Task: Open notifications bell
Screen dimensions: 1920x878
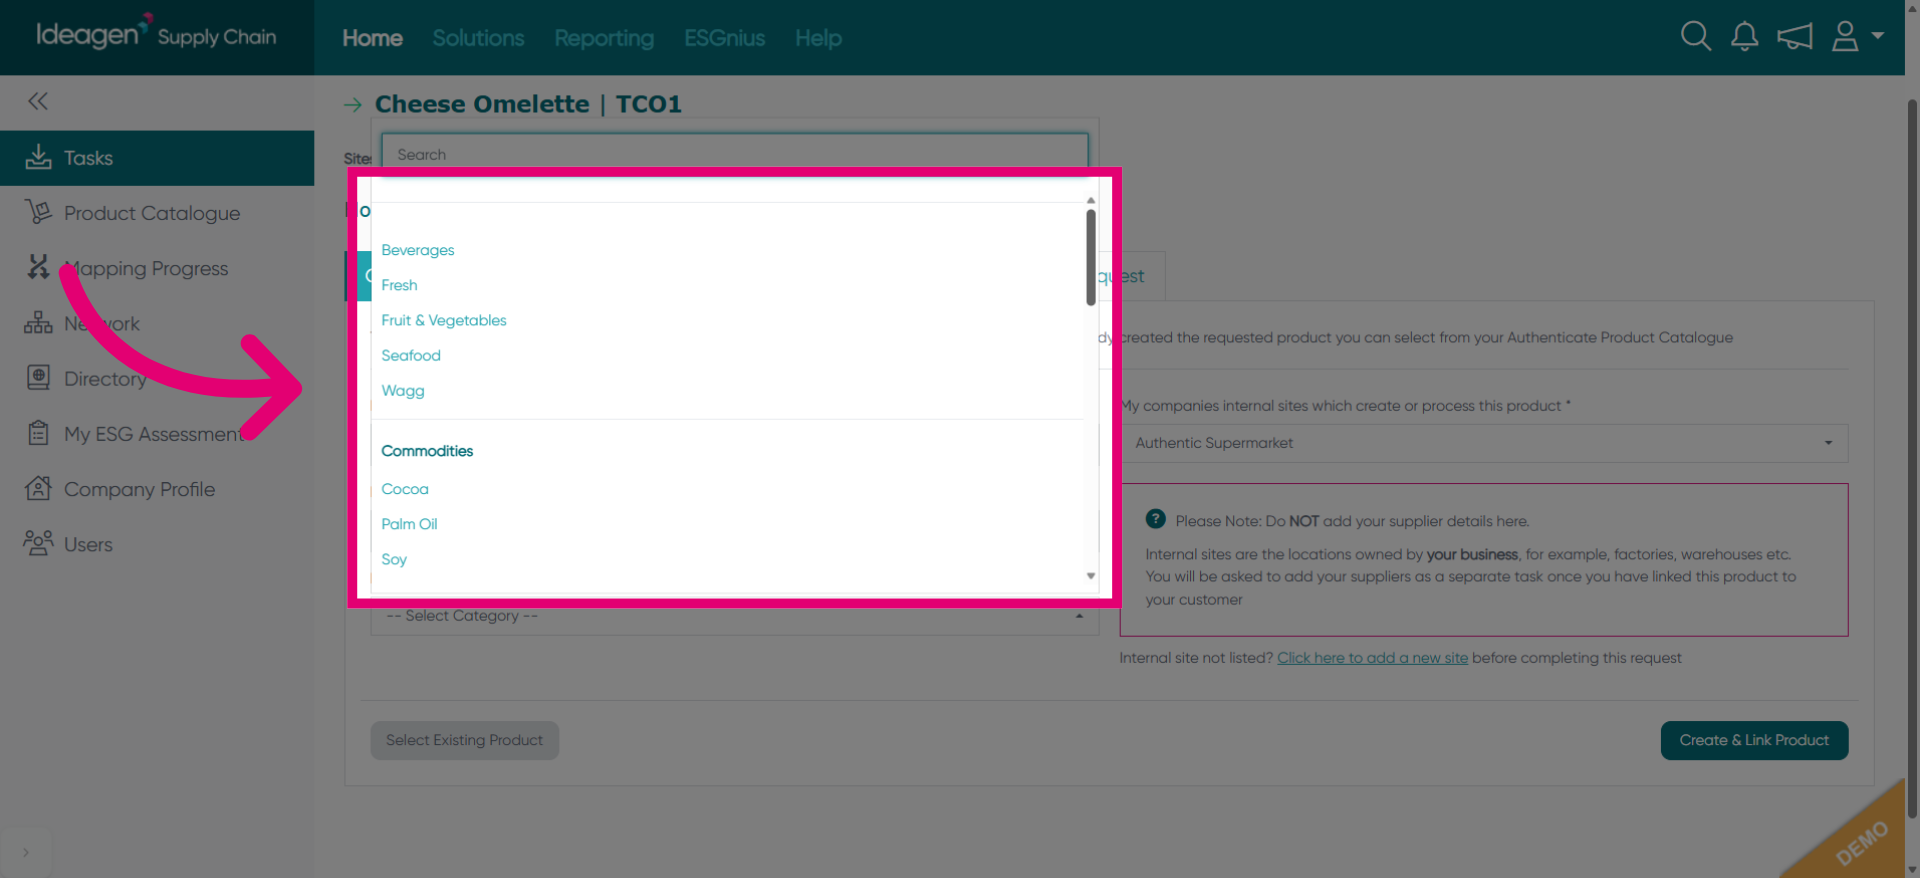Action: pos(1745,37)
